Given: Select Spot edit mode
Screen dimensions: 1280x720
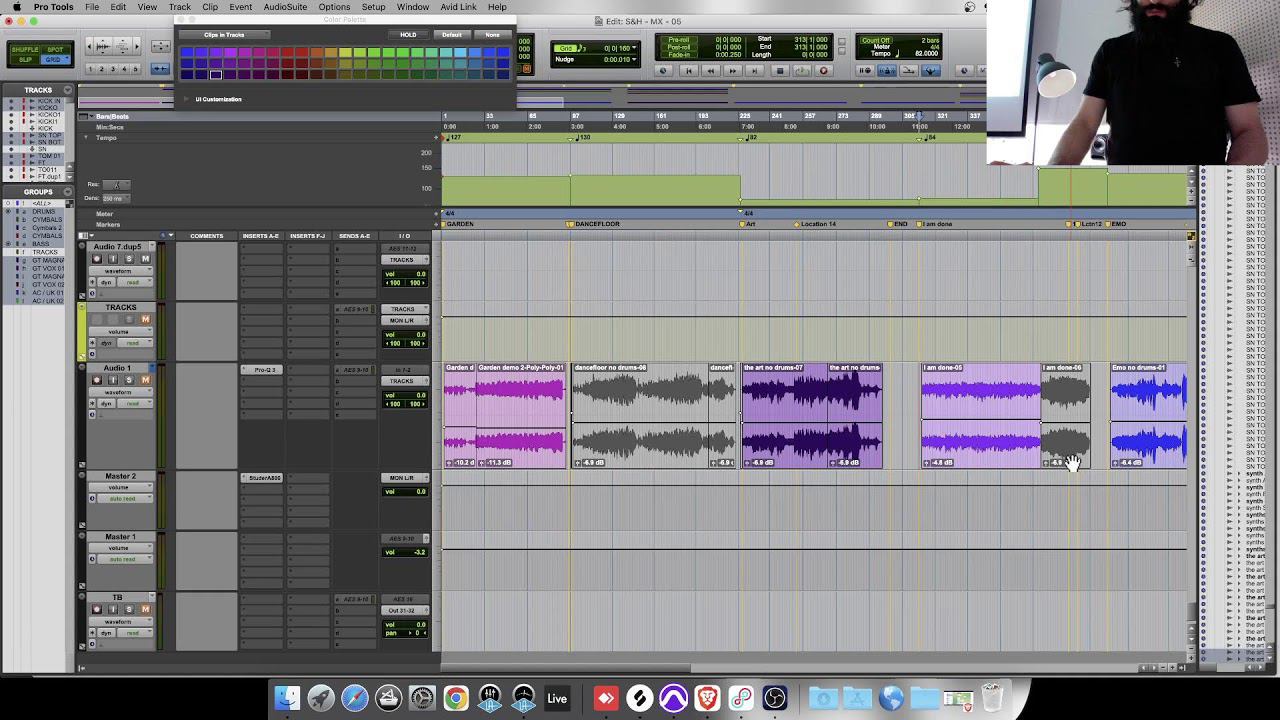Looking at the screenshot, I should pyautogui.click(x=55, y=50).
